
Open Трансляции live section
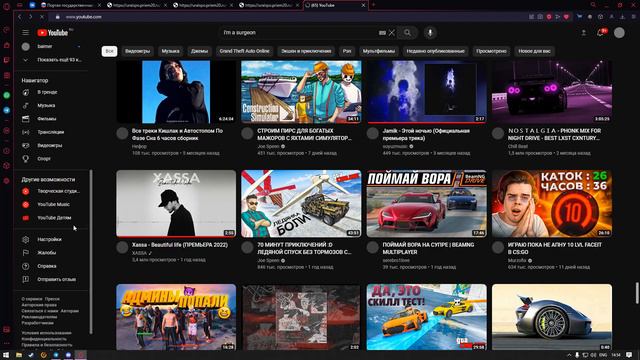coord(51,132)
